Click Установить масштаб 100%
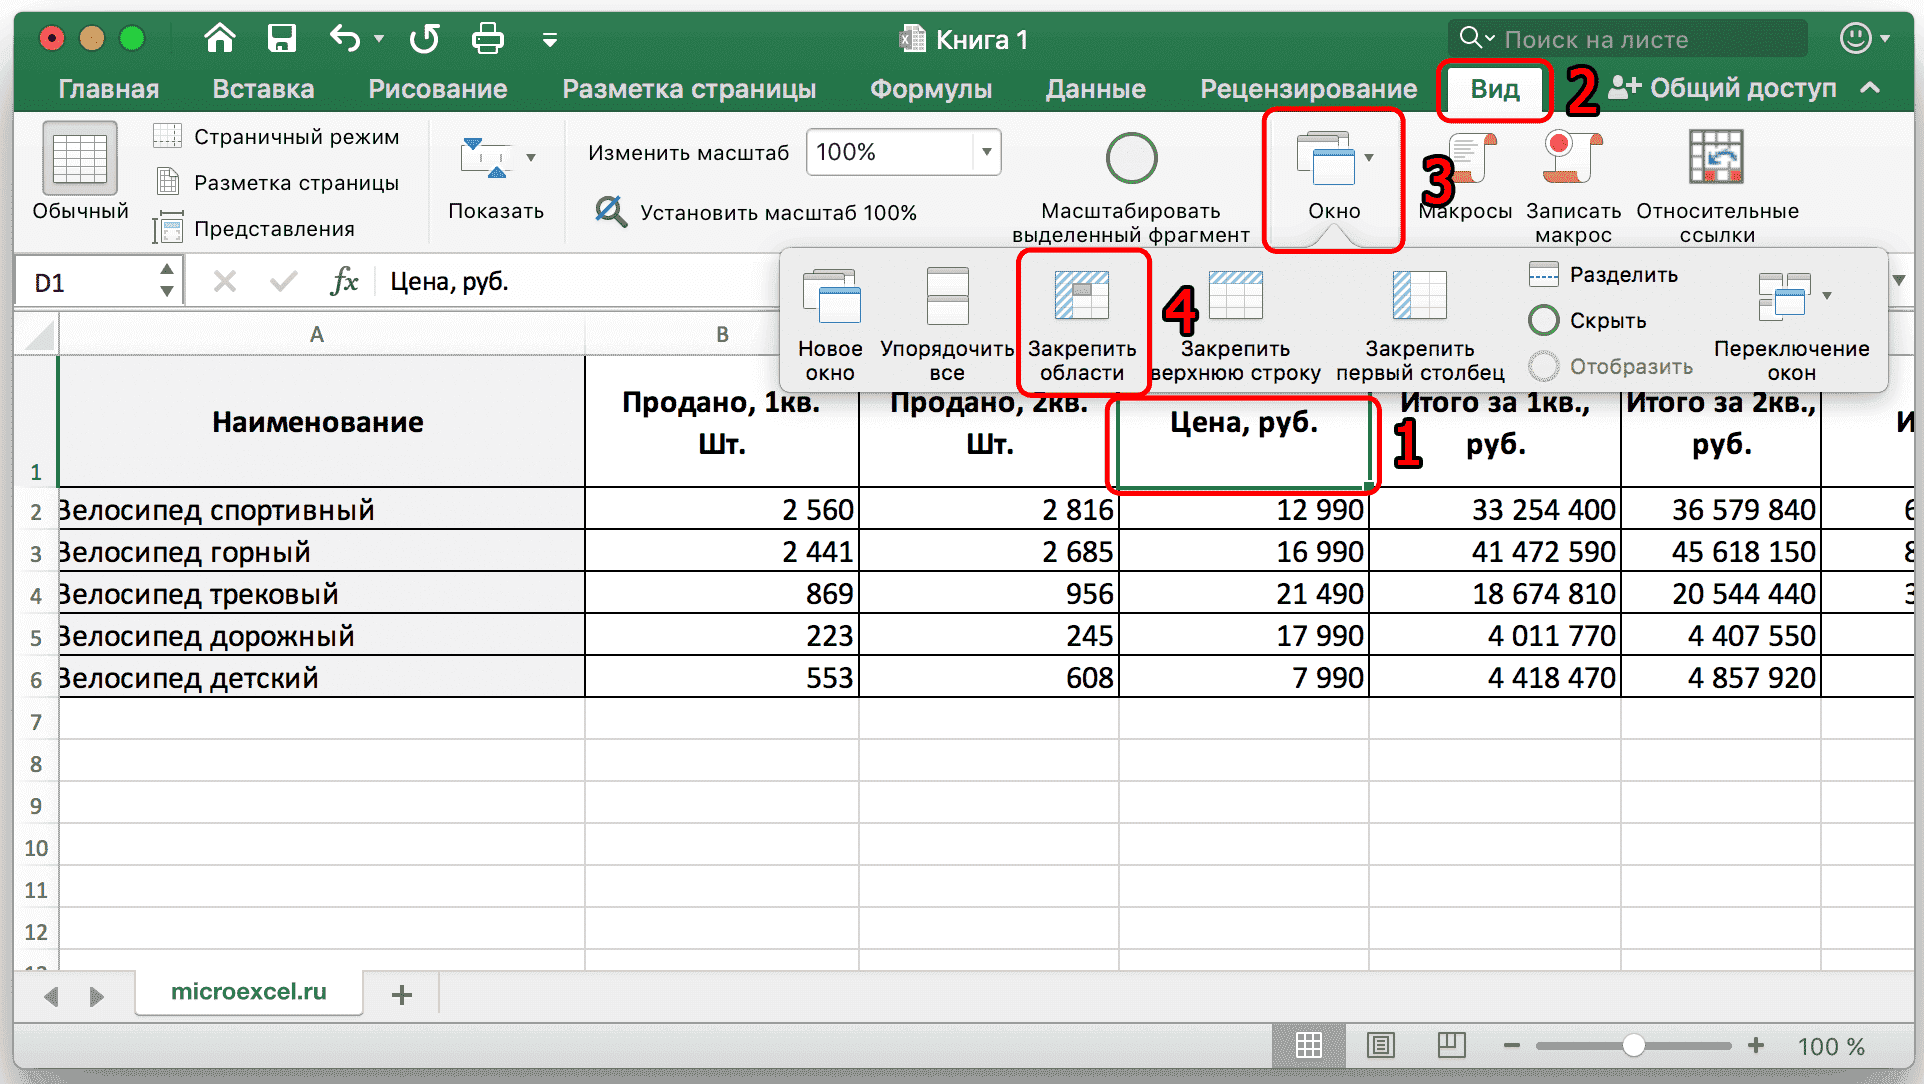 click(x=763, y=212)
